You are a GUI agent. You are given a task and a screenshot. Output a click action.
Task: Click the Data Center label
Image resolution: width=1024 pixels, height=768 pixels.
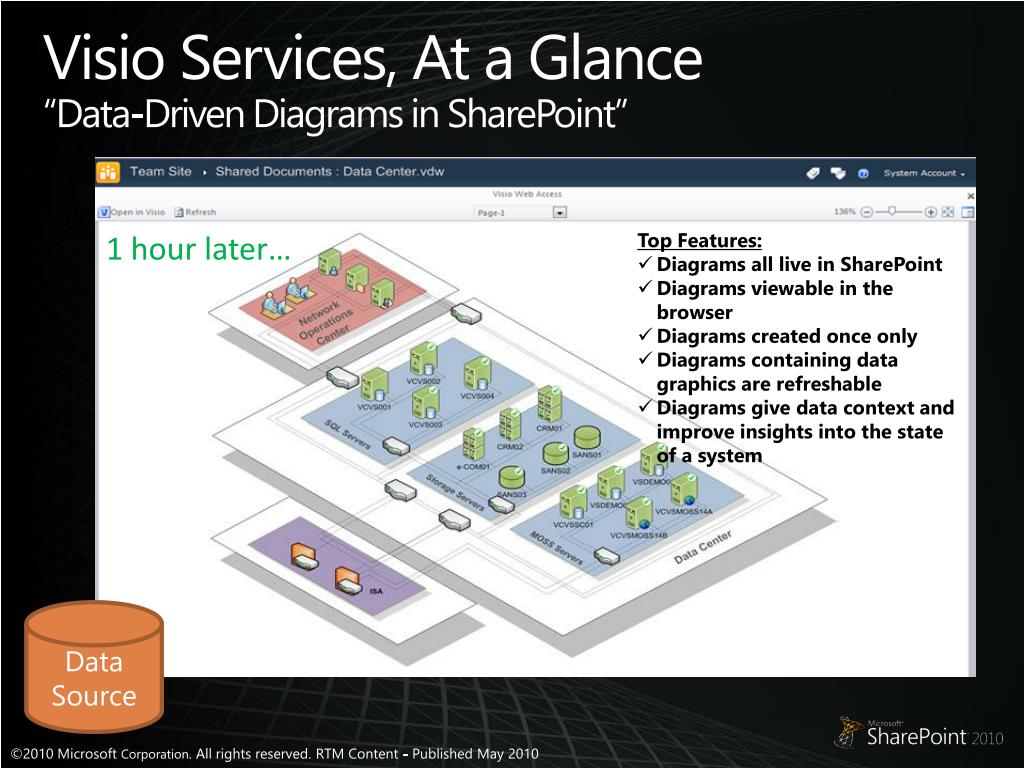pos(703,547)
